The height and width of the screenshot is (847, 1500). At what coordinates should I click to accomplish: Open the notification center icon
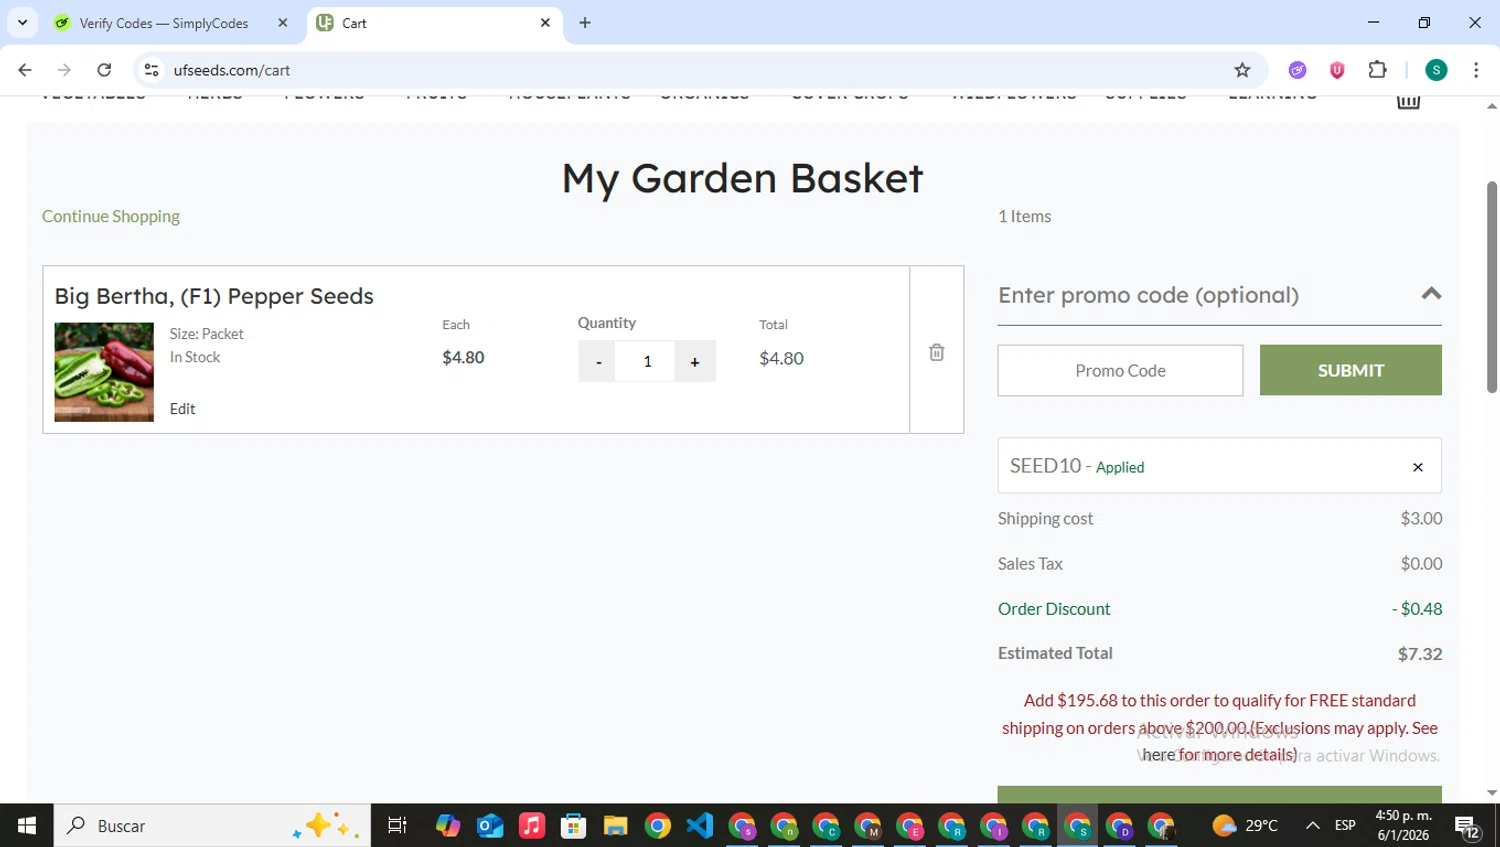click(1467, 826)
